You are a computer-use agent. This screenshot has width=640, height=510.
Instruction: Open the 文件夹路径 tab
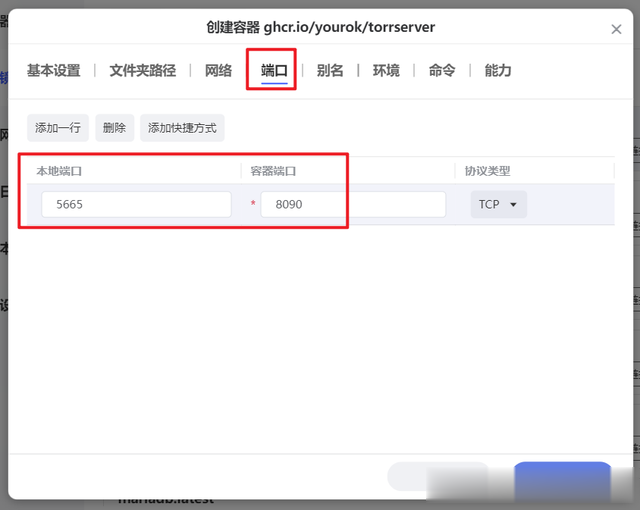coord(142,71)
